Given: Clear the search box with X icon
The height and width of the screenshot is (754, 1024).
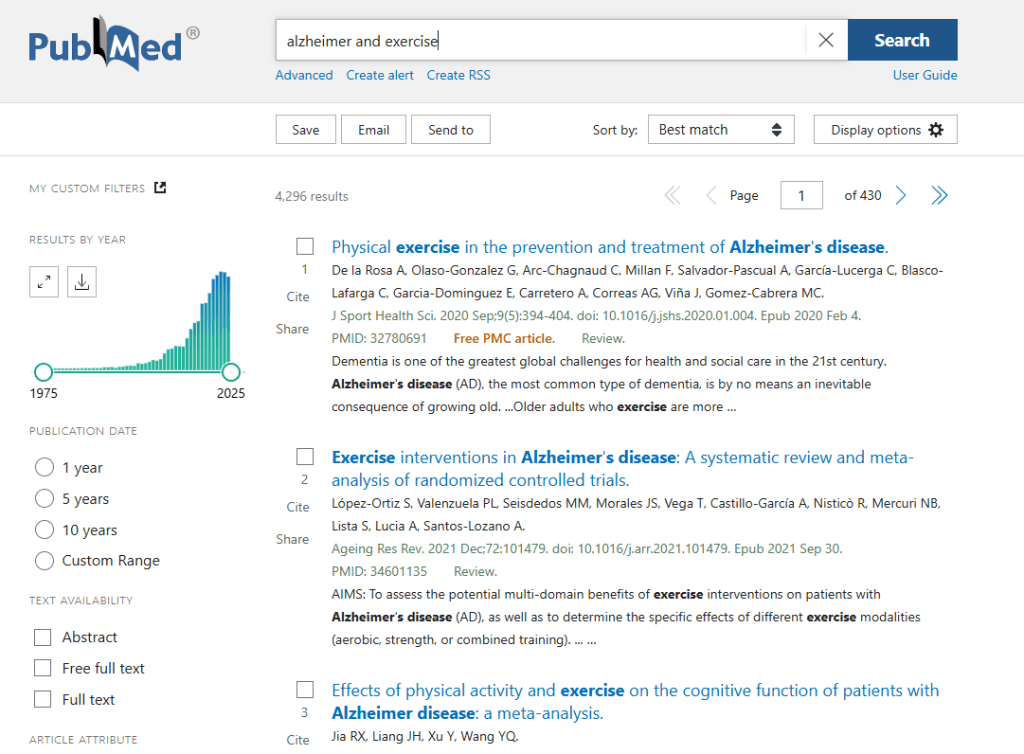Looking at the screenshot, I should tap(826, 41).
